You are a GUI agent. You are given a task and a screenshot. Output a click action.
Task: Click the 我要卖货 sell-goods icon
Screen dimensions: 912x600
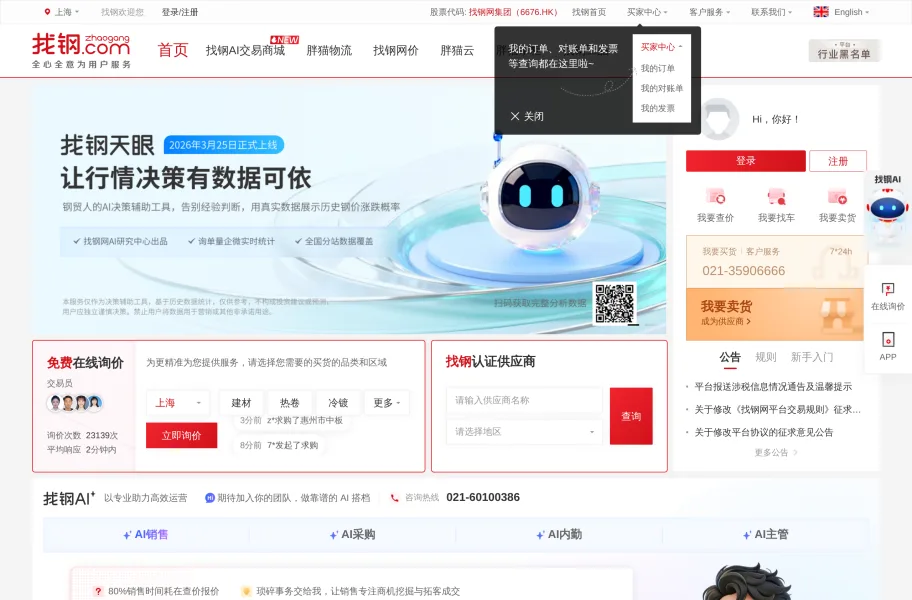click(838, 197)
